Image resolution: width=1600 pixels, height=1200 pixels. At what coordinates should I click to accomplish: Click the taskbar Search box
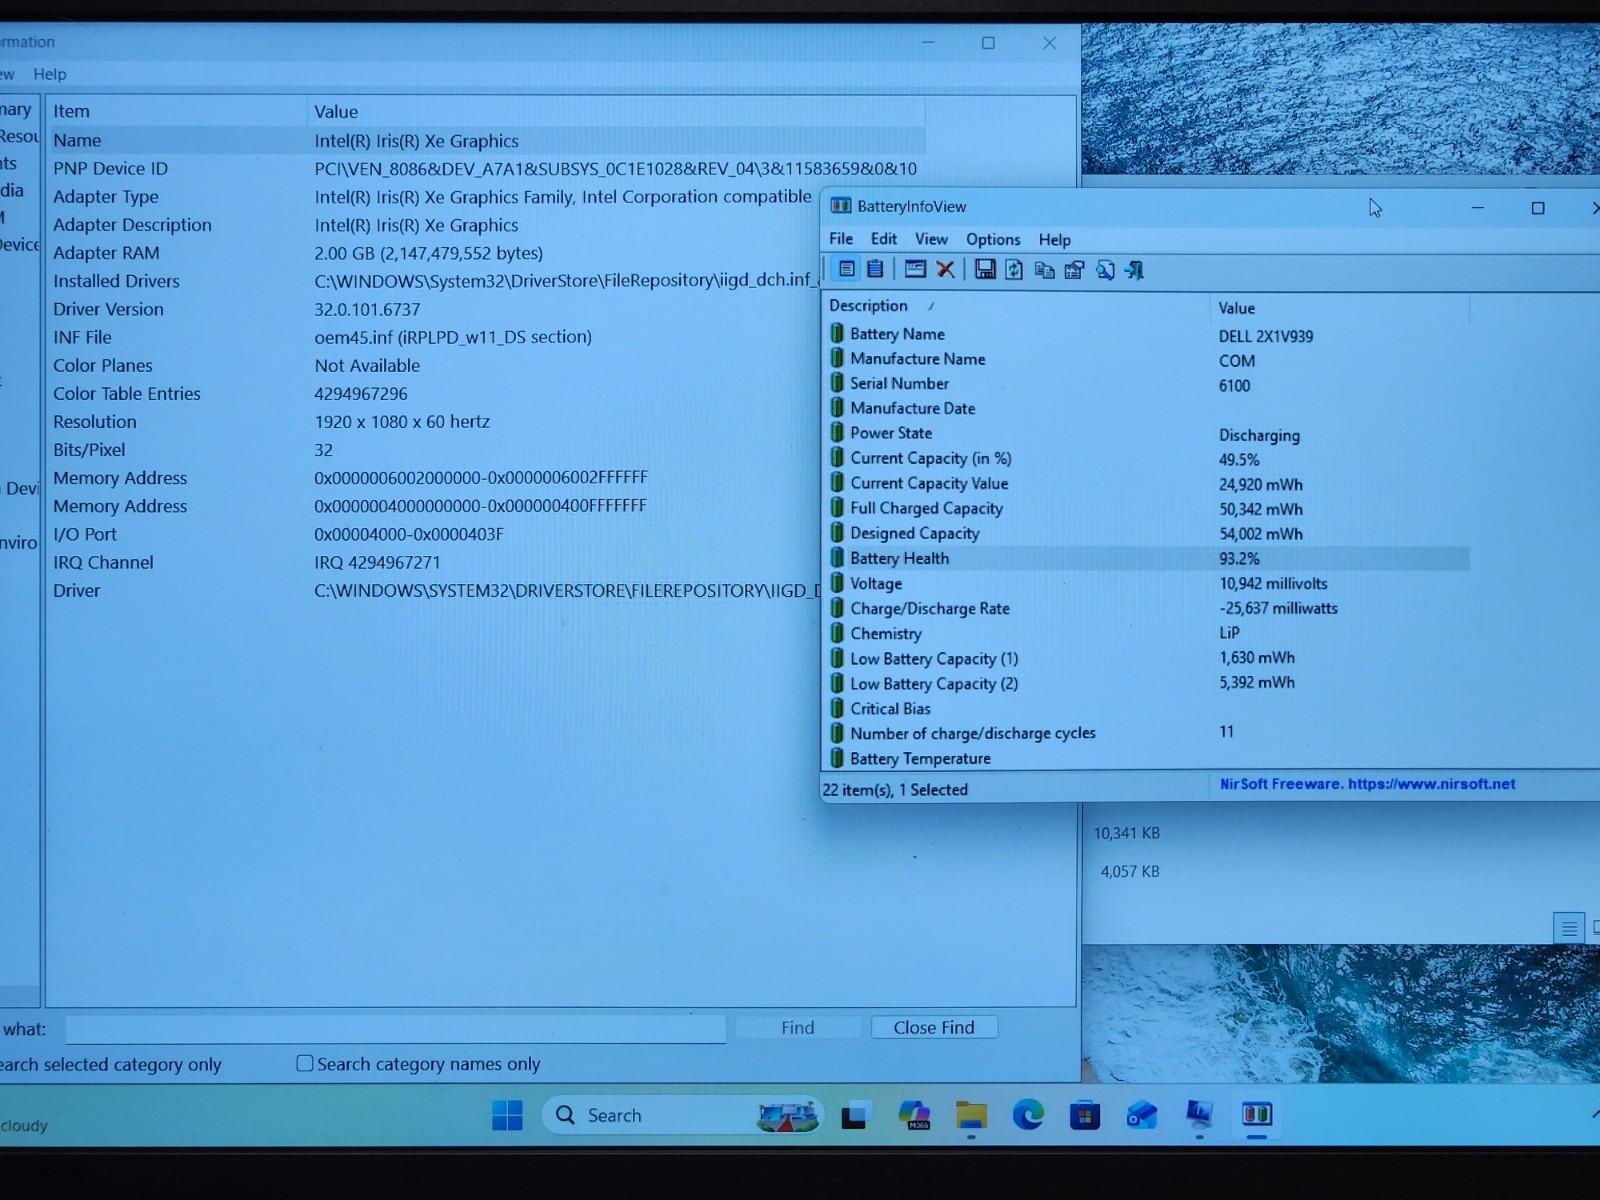(682, 1115)
